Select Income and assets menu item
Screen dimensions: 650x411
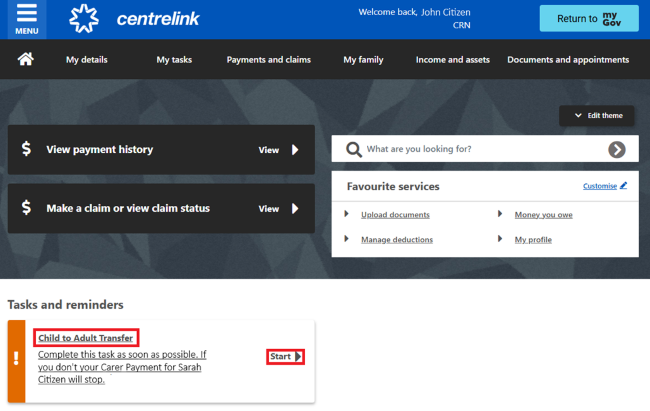tap(452, 60)
